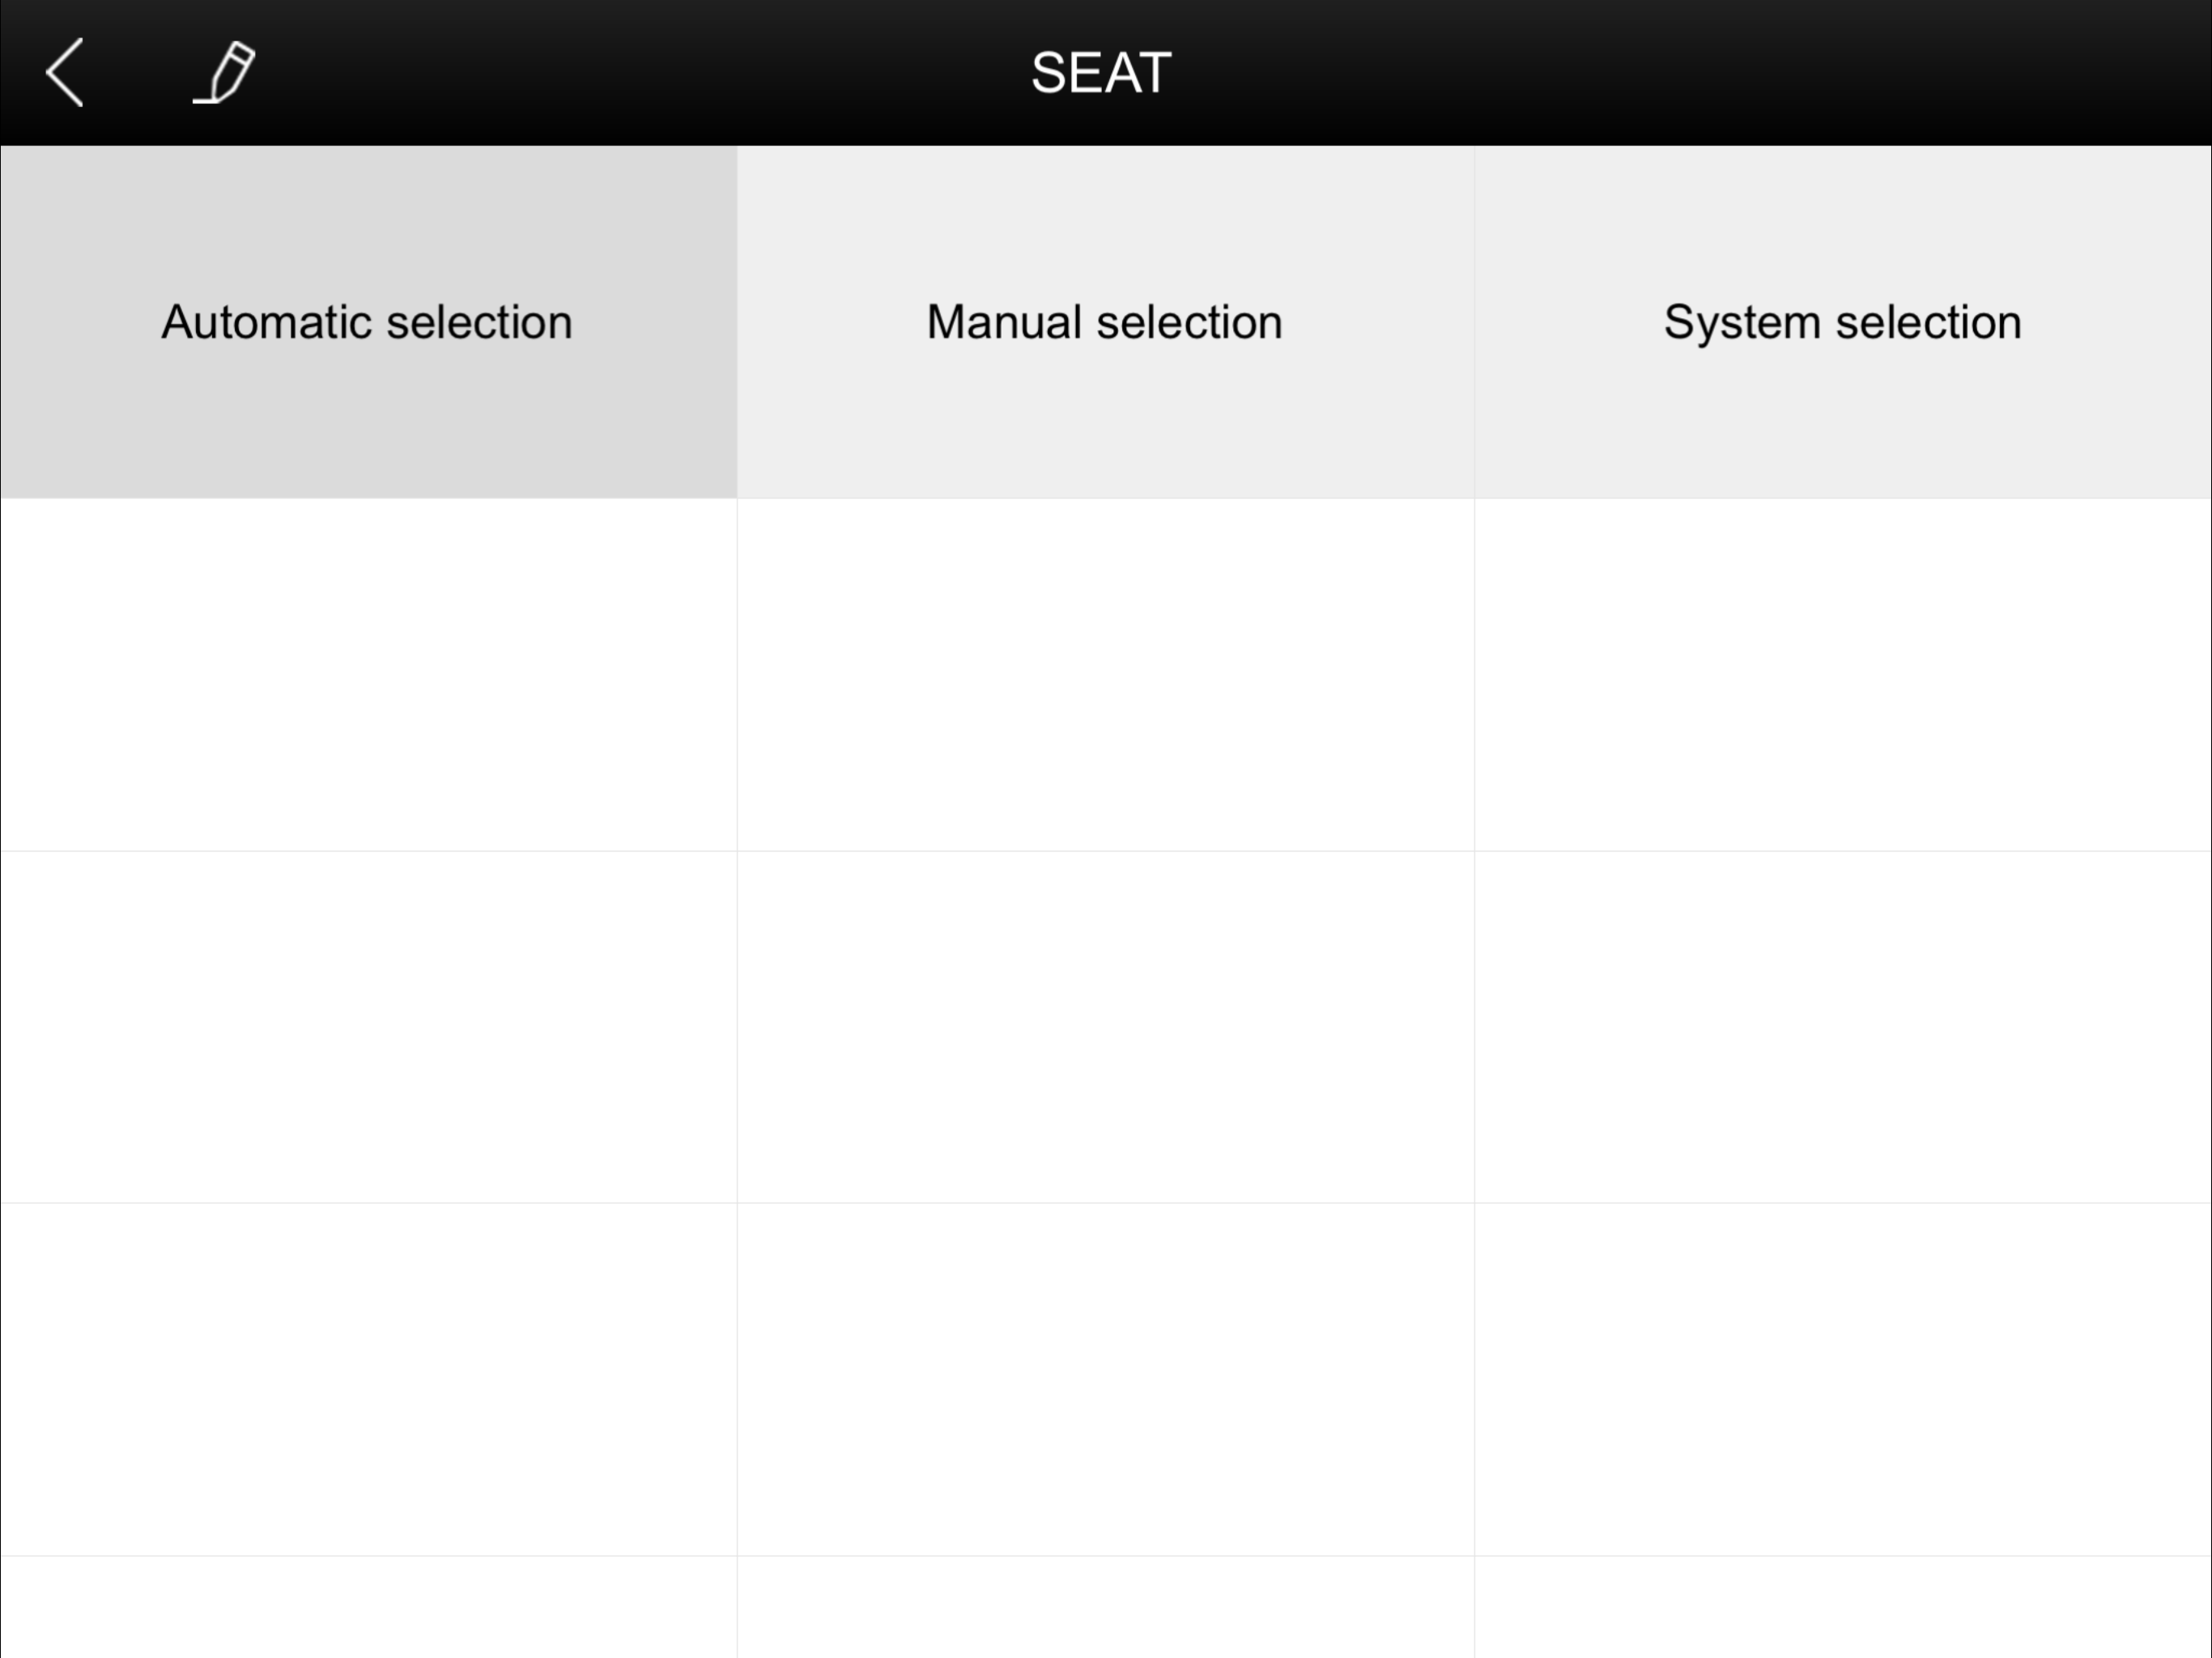
Task: Select third empty cell in Automatic selection column
Action: pos(368,1379)
